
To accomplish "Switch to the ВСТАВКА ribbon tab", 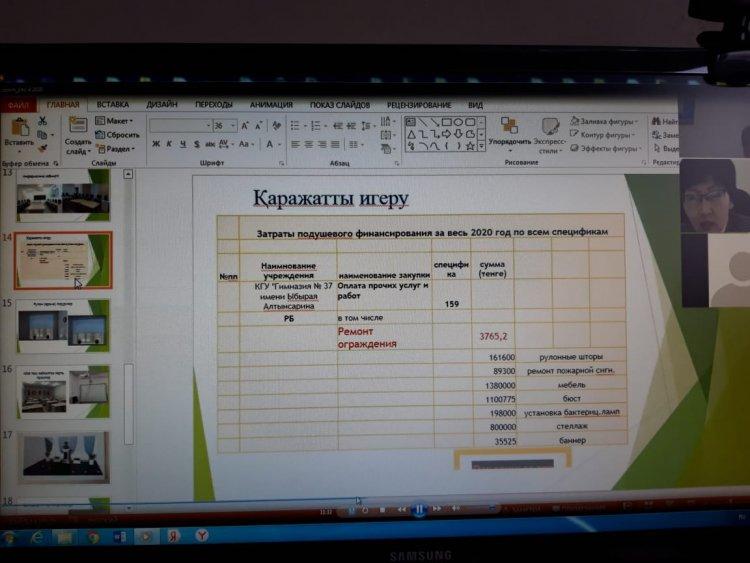I will pyautogui.click(x=112, y=104).
